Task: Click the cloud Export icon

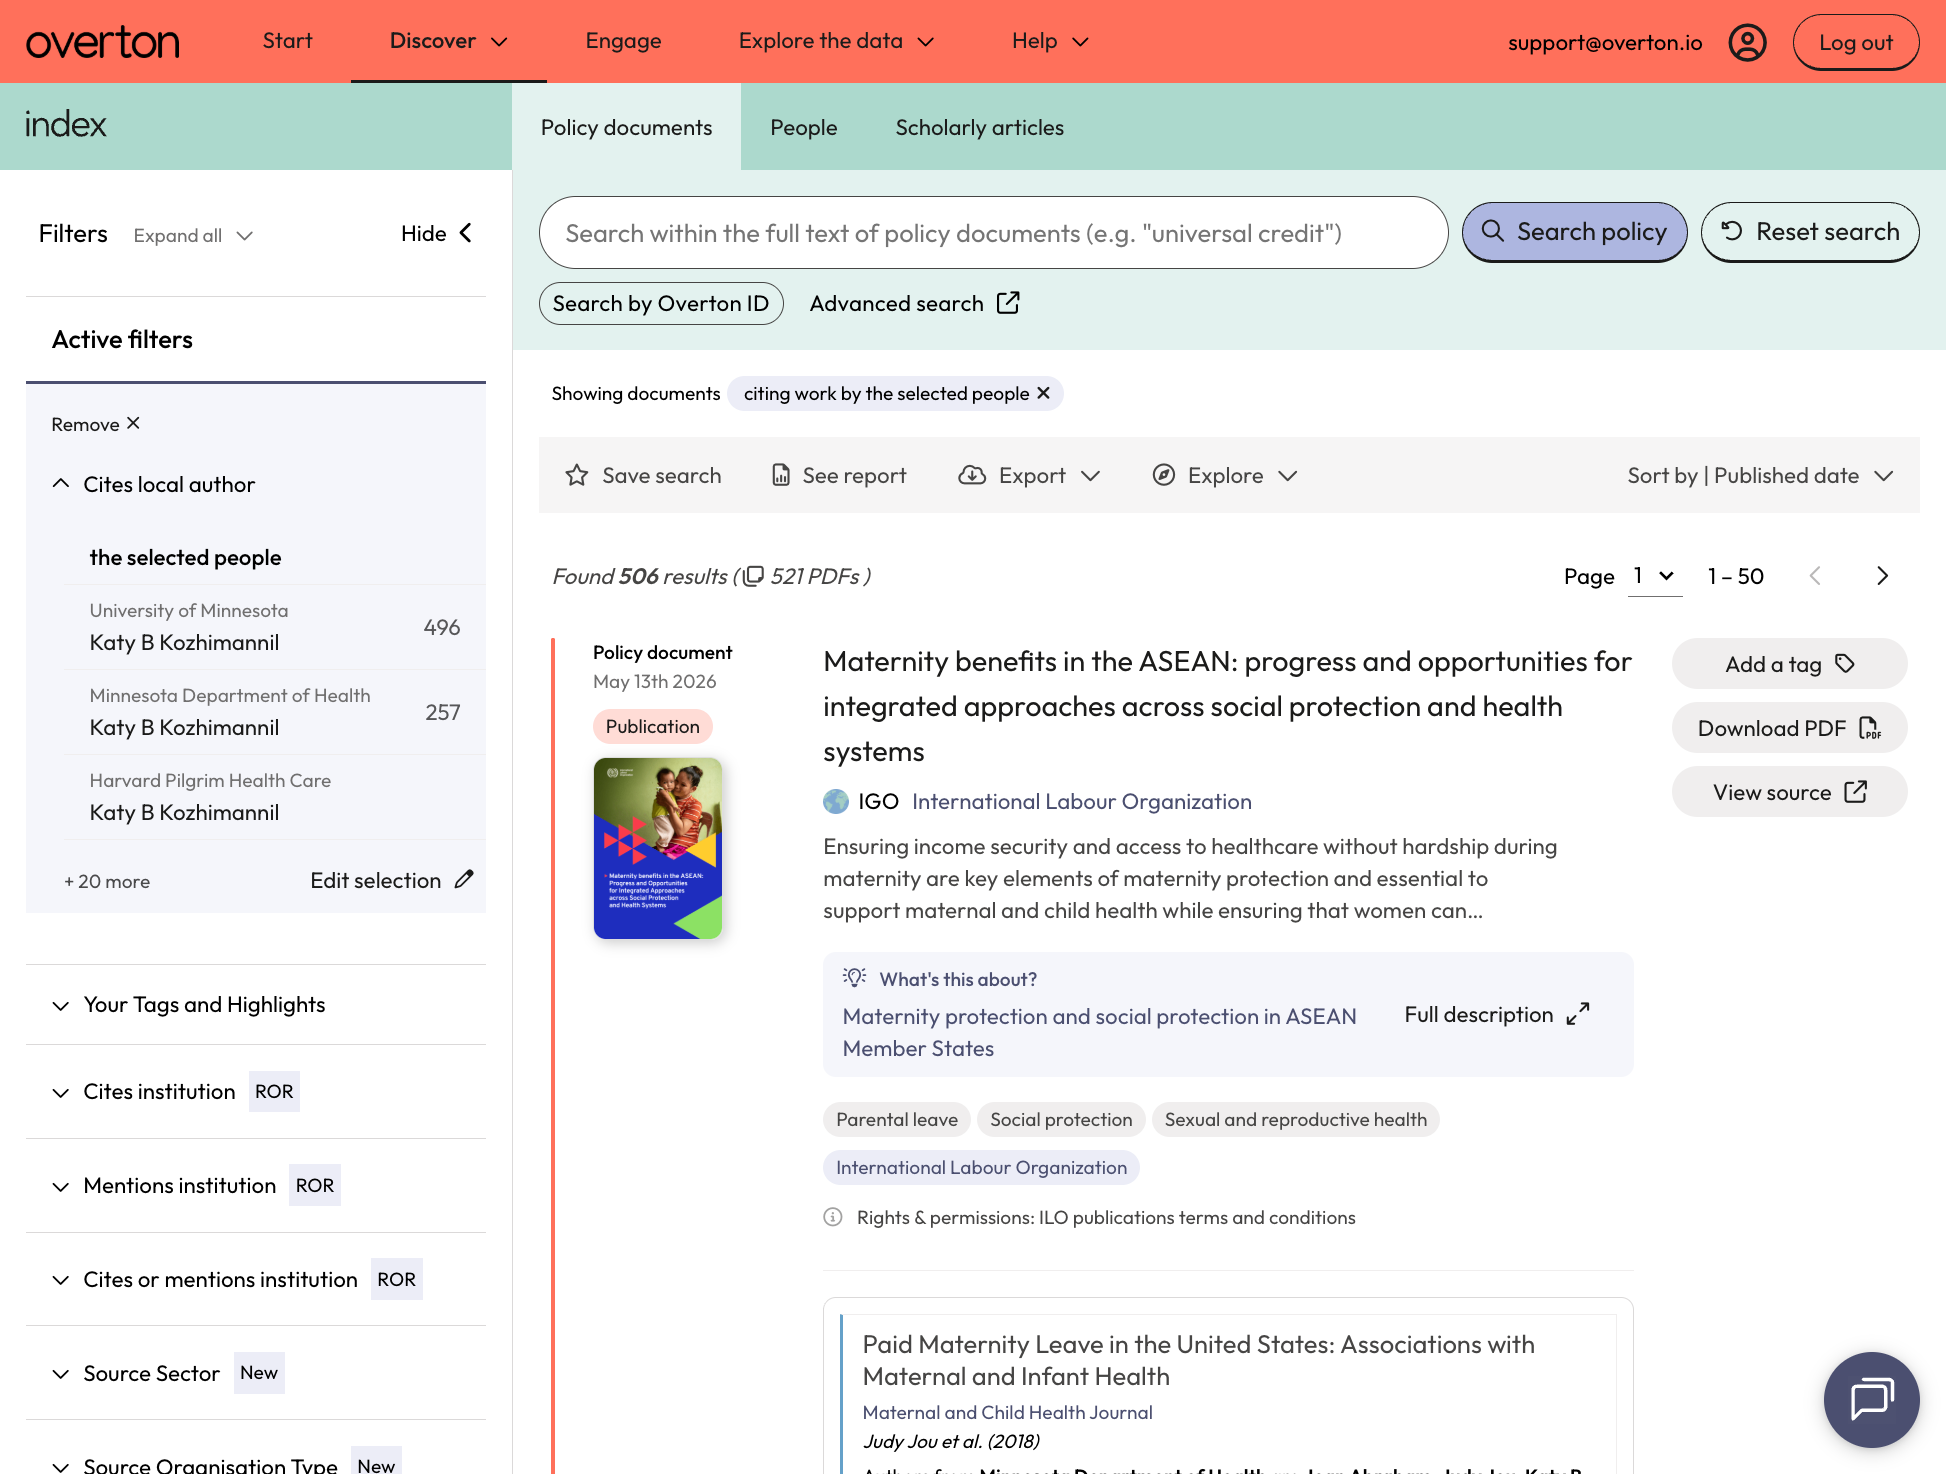Action: [972, 475]
